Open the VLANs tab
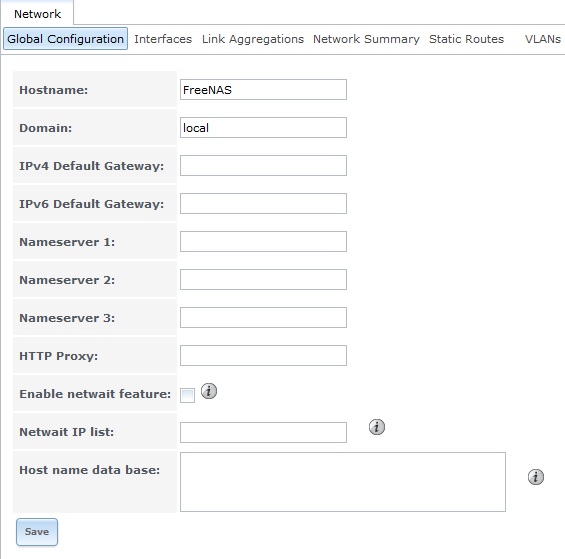This screenshot has height=559, width=565. 542,39
